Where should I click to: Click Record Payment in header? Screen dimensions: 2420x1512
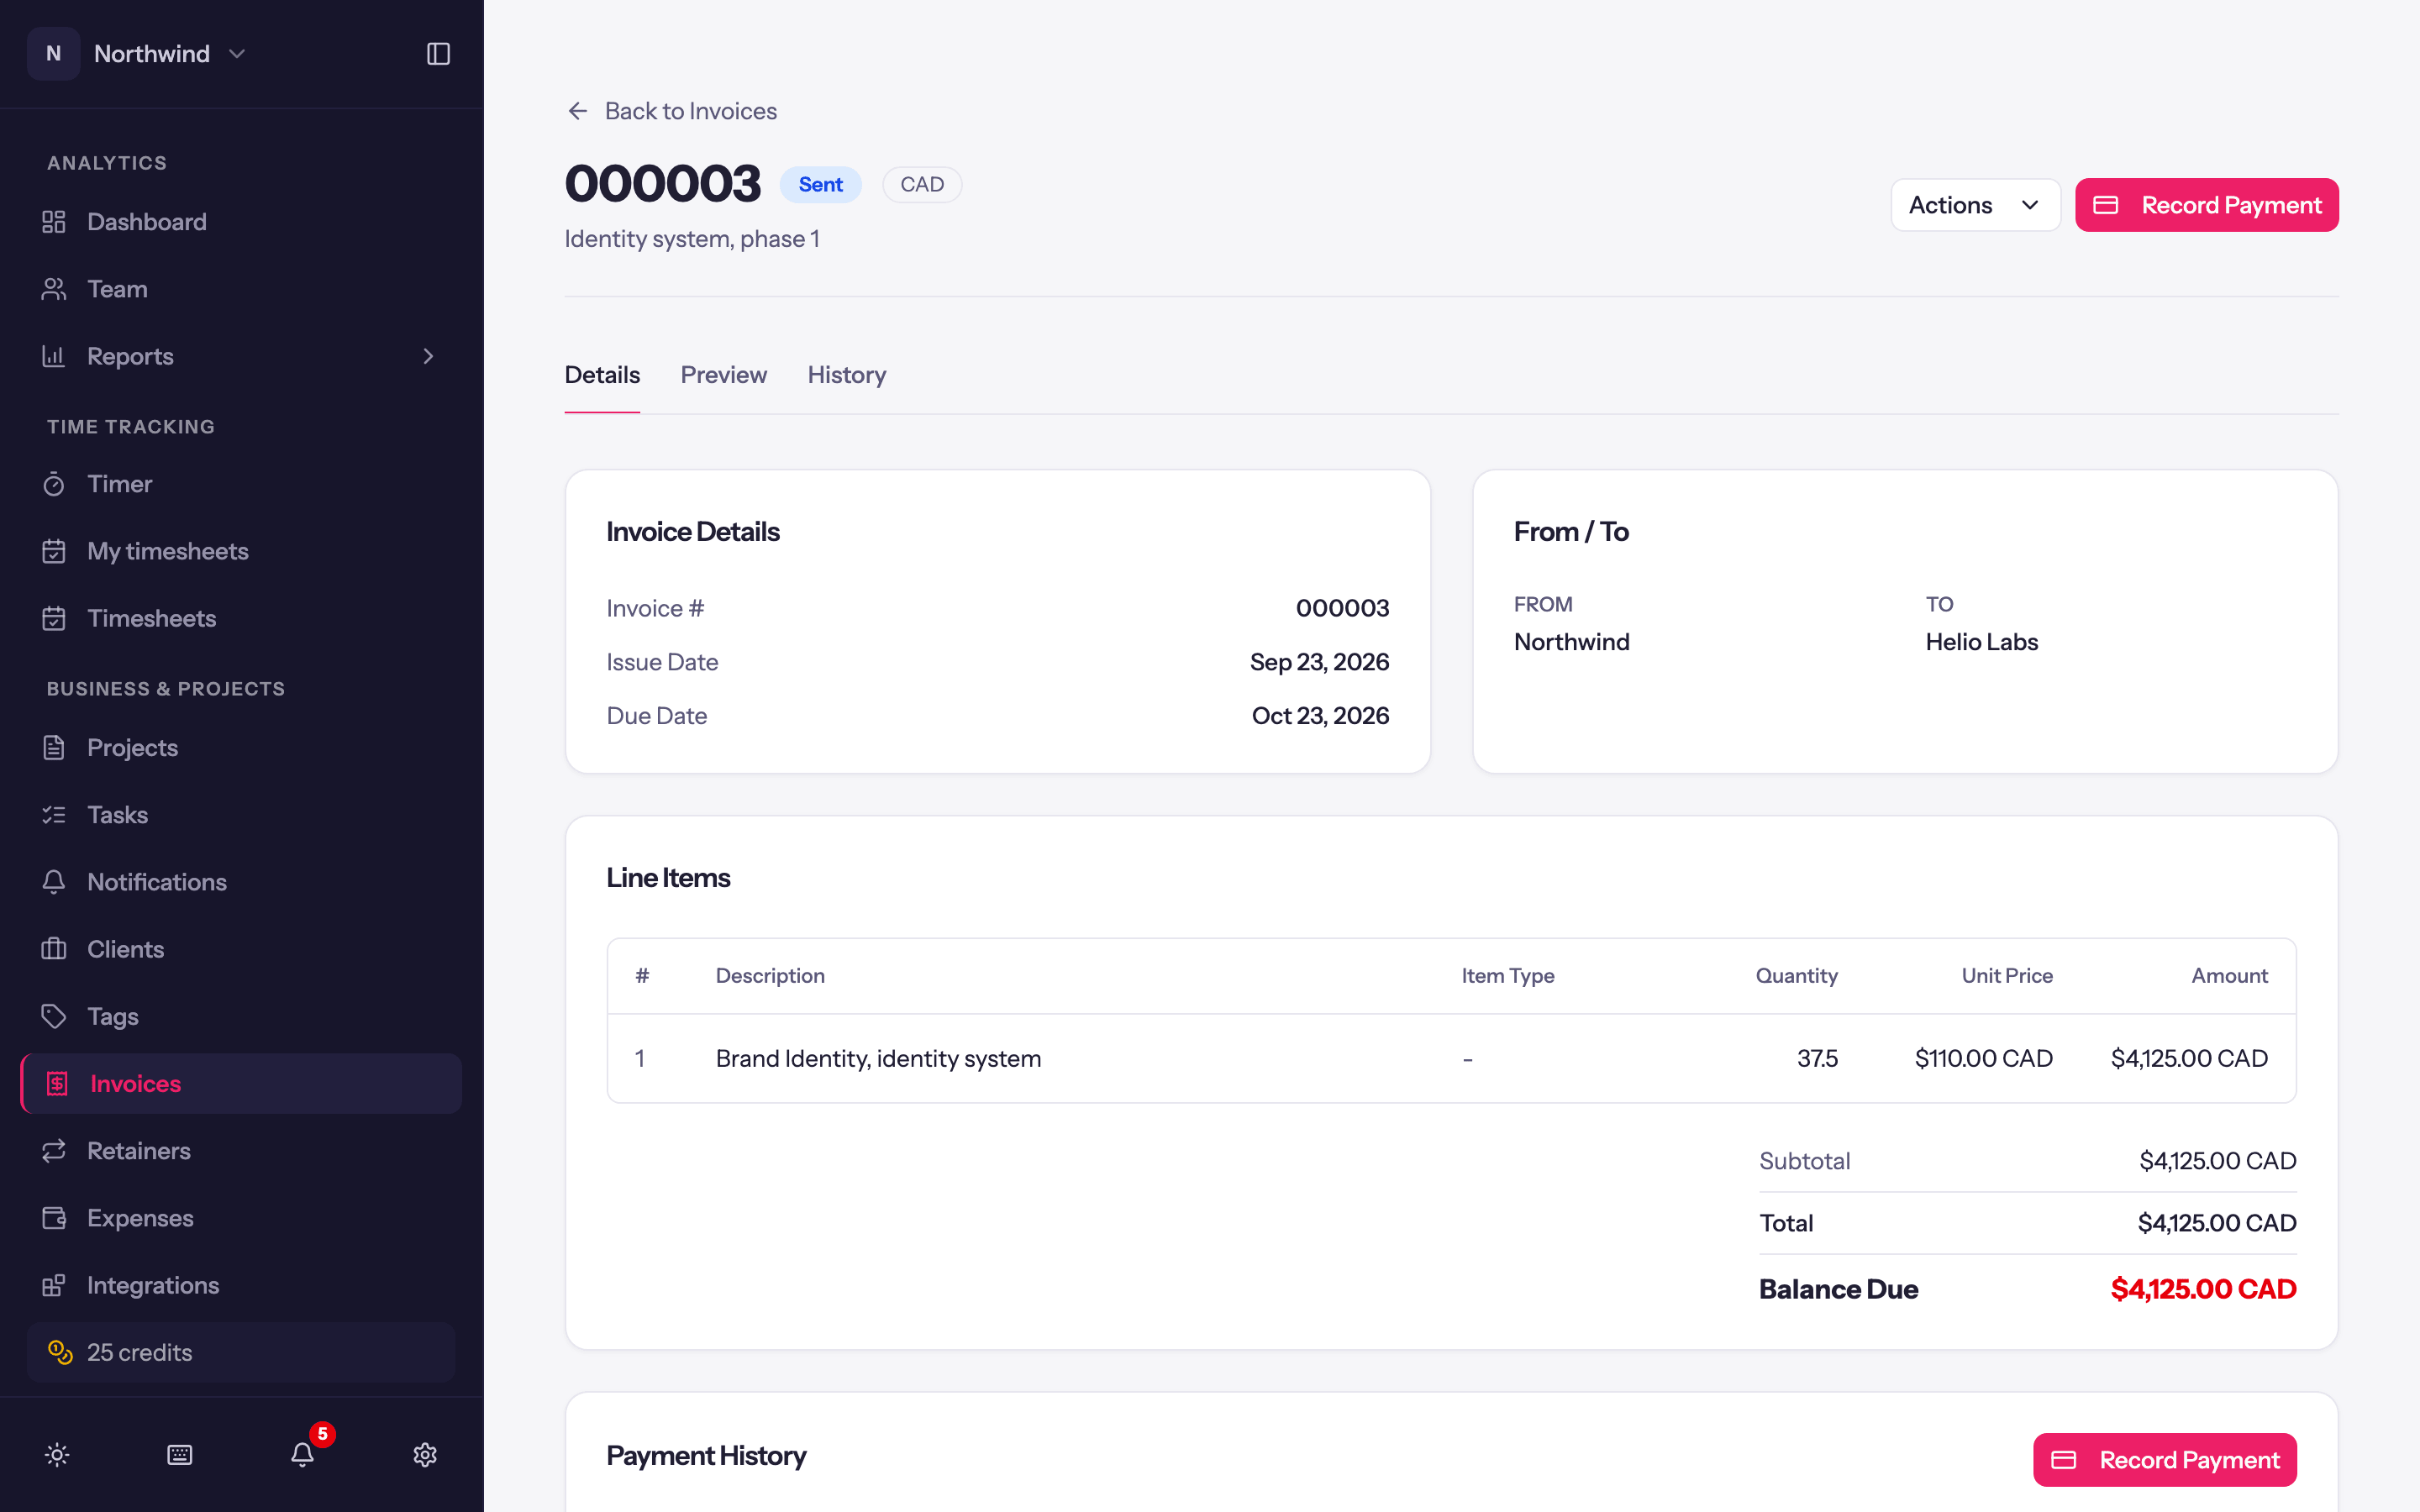[x=2206, y=205]
